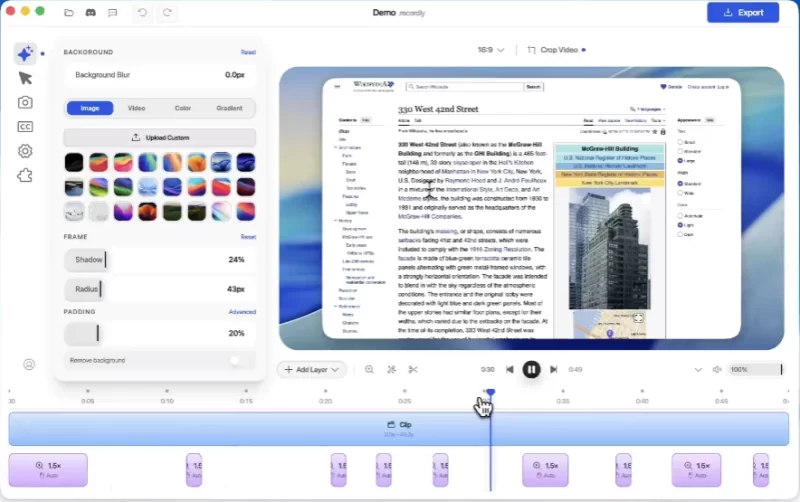Open the 16:9 aspect ratio dropdown
Screen dimensions: 800x502
coord(491,50)
